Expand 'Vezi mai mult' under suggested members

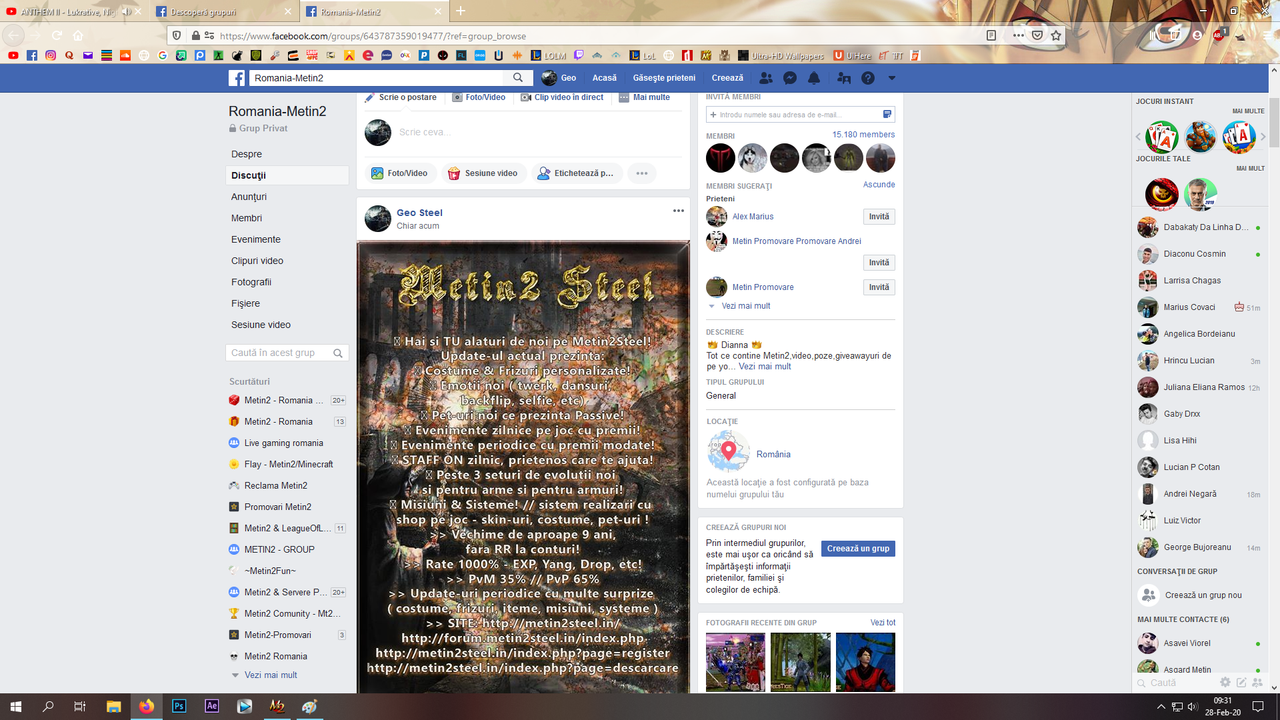click(746, 306)
